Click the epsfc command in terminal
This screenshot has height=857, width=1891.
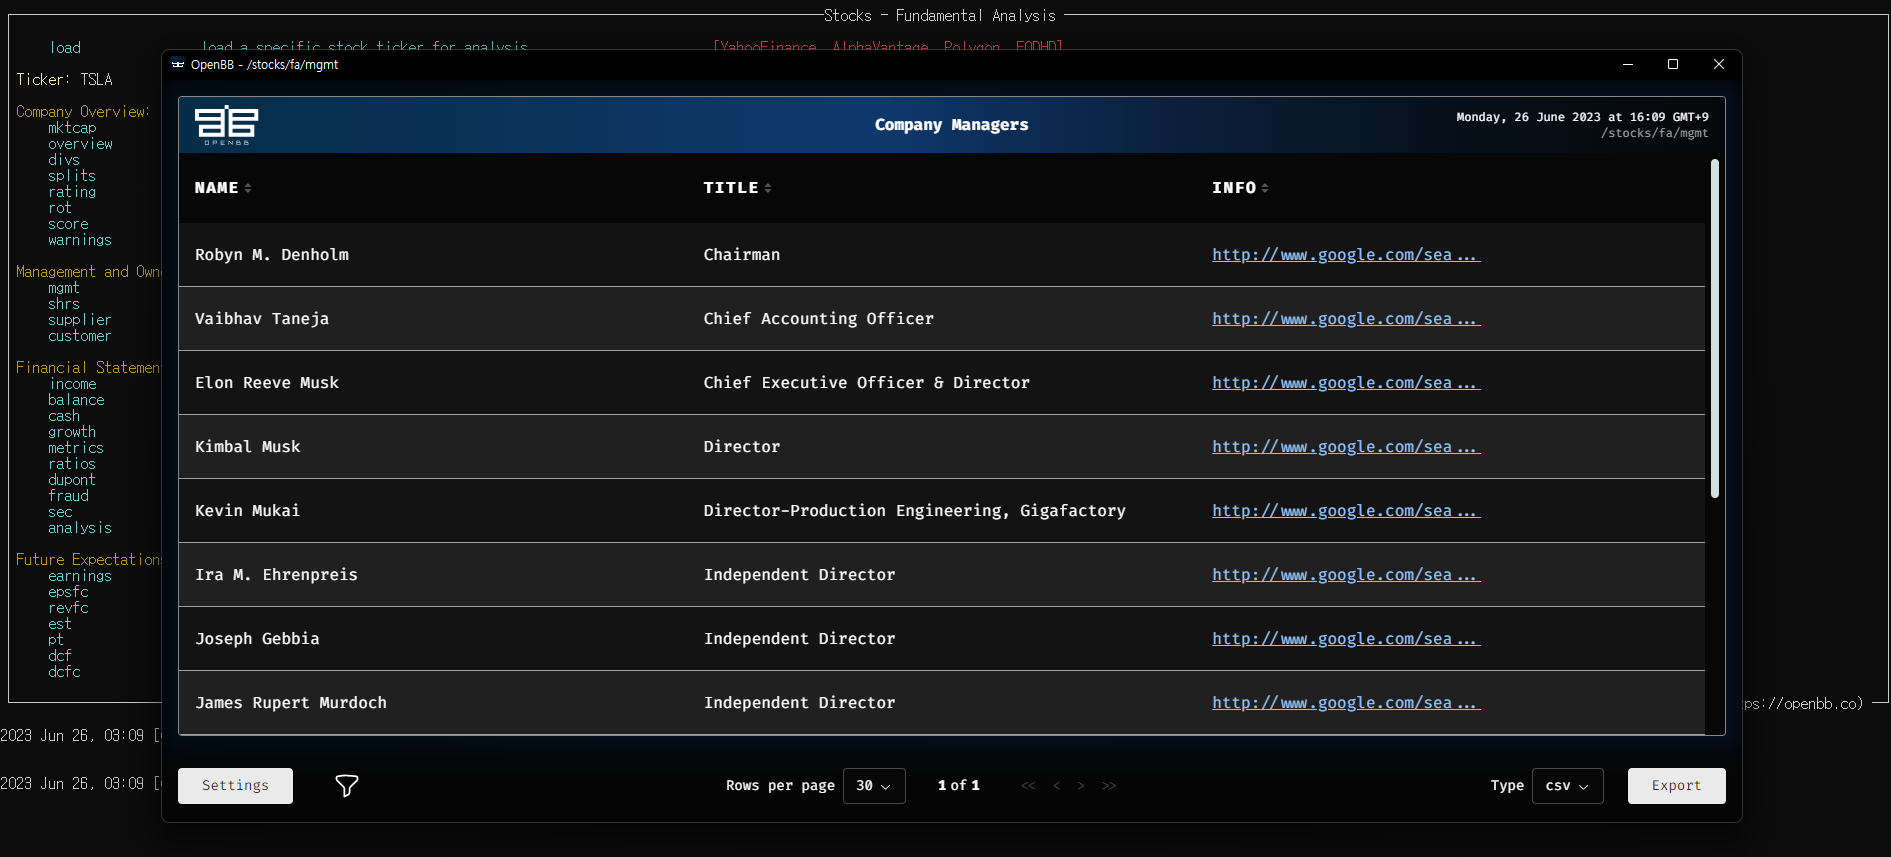pyautogui.click(x=68, y=592)
